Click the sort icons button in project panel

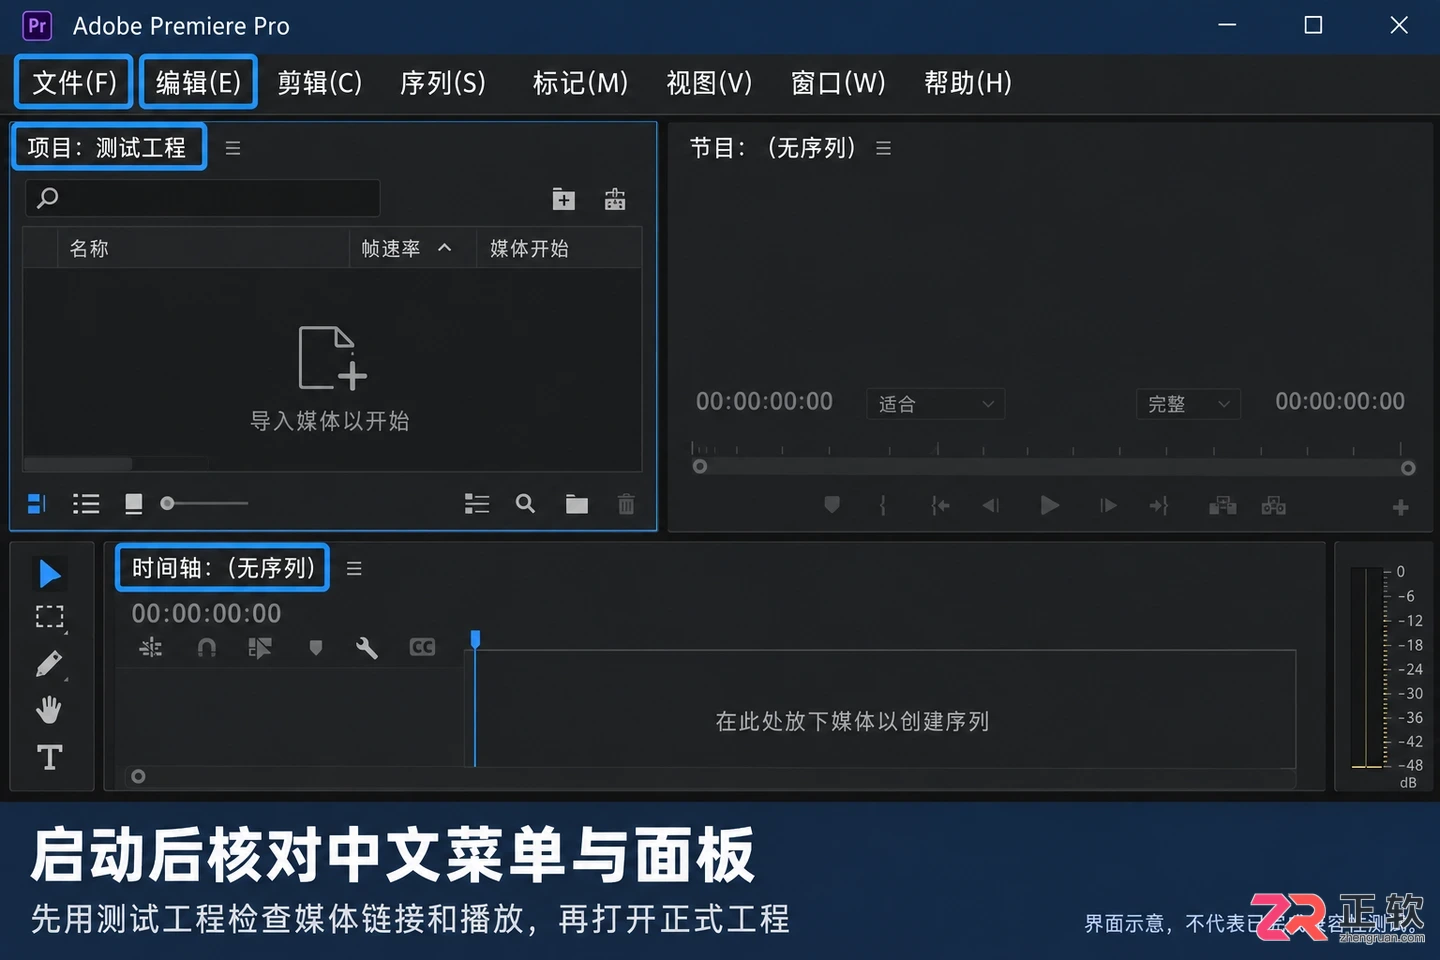pyautogui.click(x=477, y=504)
